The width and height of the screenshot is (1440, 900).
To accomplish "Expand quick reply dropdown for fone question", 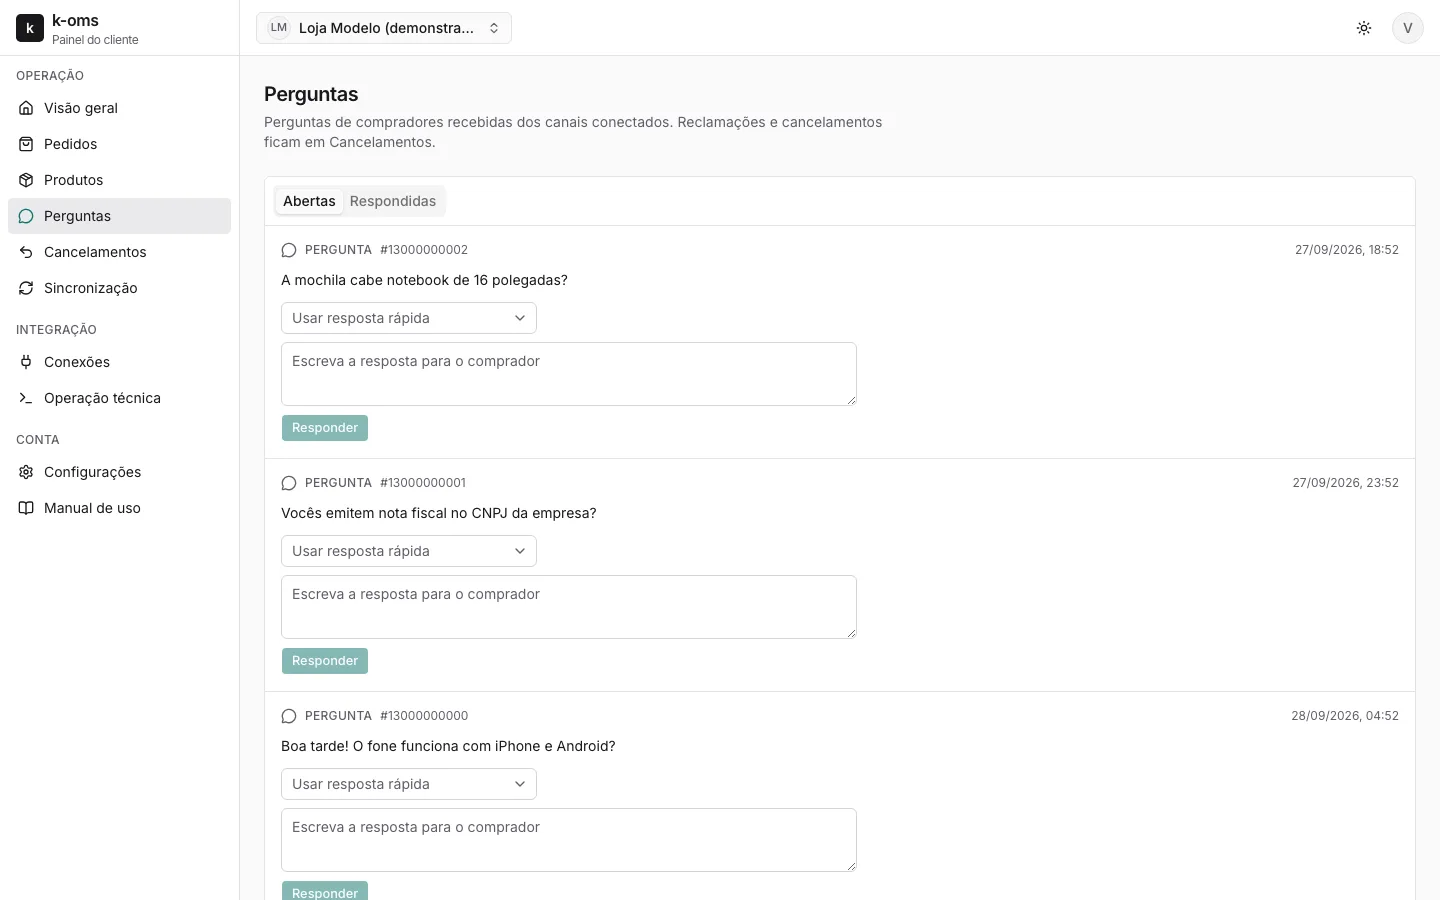I will [x=409, y=784].
